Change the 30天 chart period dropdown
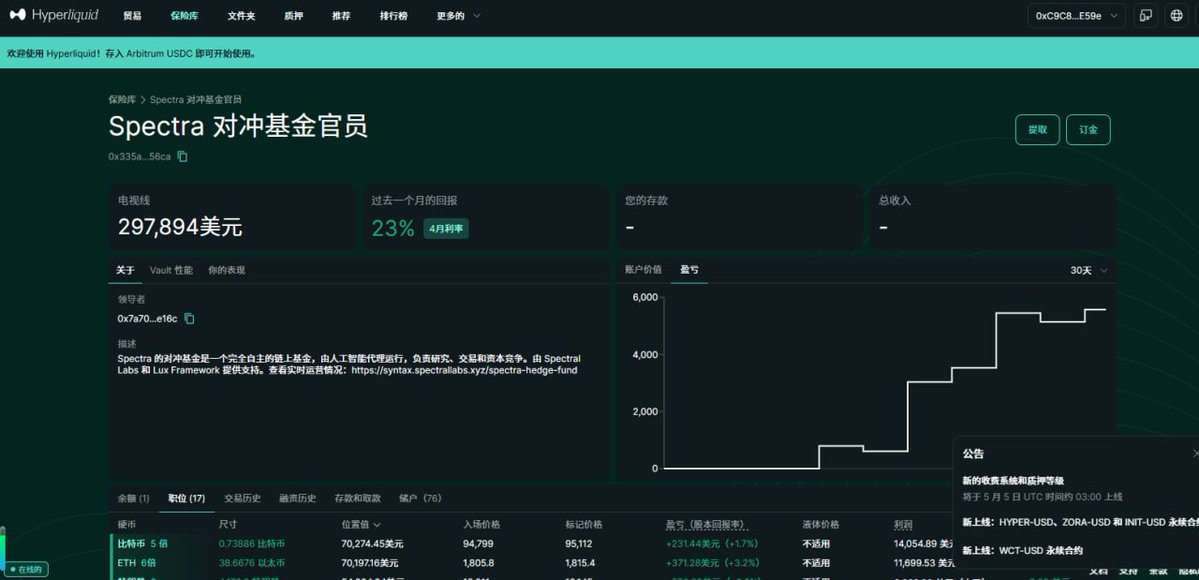Screen dimensions: 1199x580 [1089, 270]
